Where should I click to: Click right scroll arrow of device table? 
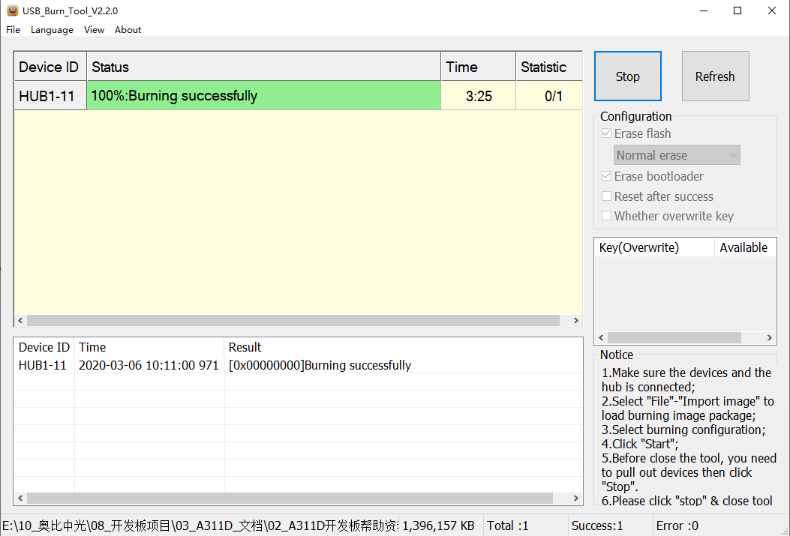(576, 320)
